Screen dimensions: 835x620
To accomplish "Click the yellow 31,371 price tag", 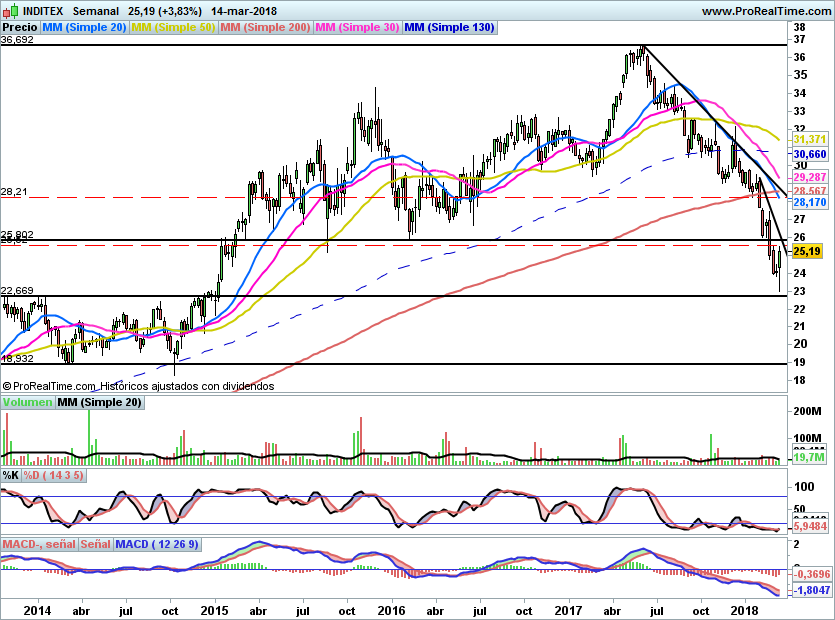I will 809,139.
